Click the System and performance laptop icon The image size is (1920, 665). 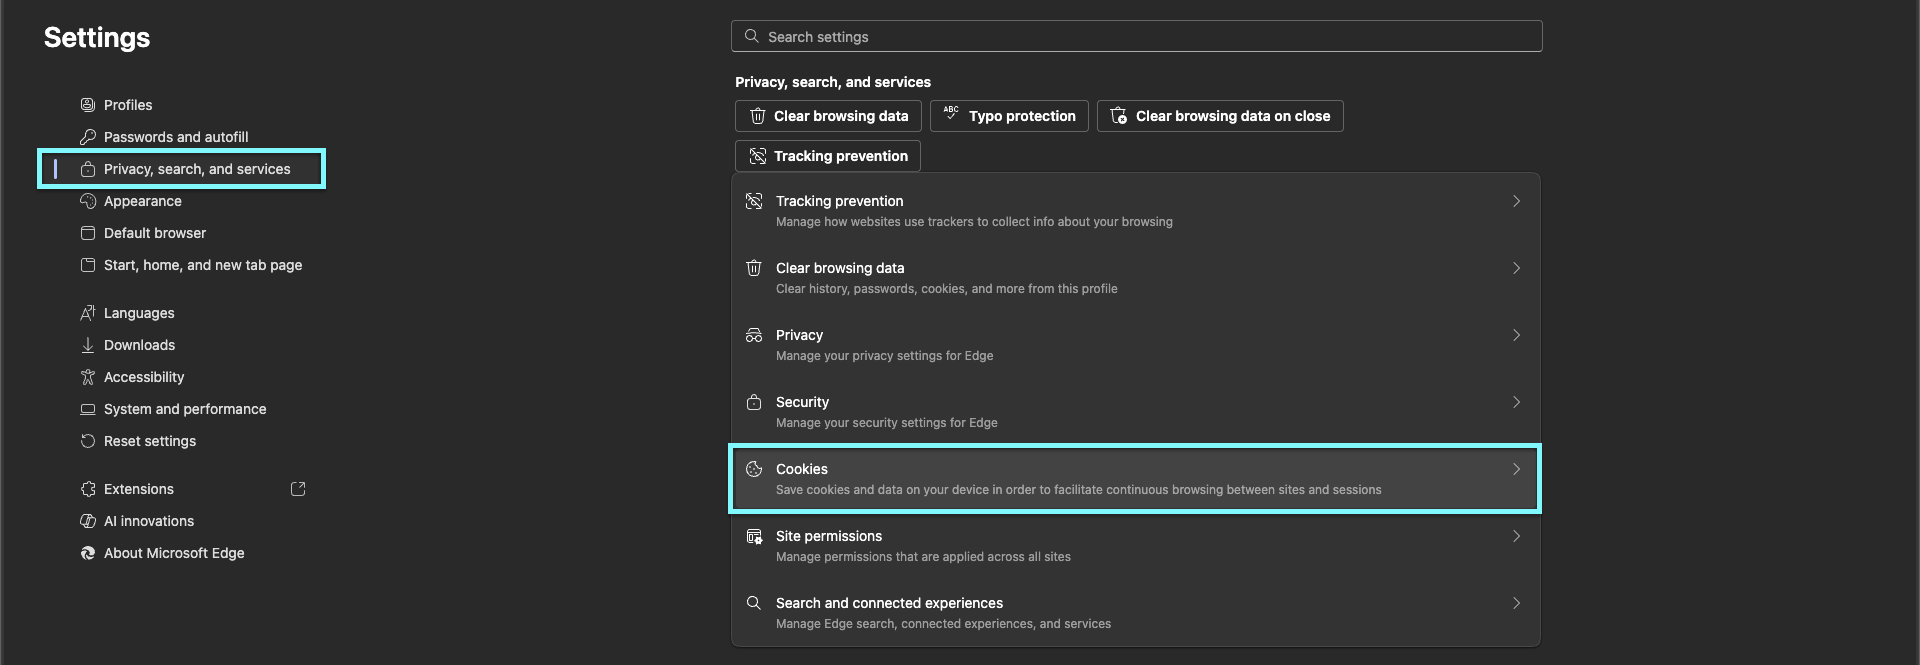[x=88, y=409]
